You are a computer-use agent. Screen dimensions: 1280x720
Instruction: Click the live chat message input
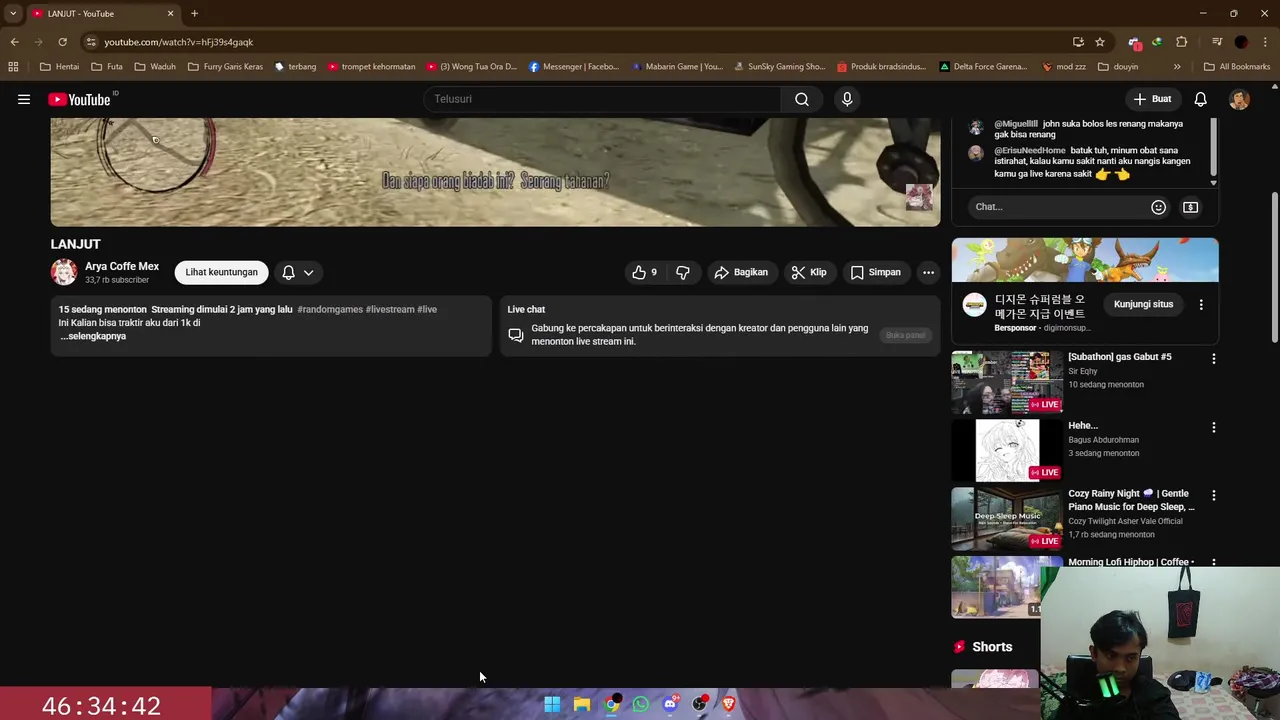[x=1058, y=207]
